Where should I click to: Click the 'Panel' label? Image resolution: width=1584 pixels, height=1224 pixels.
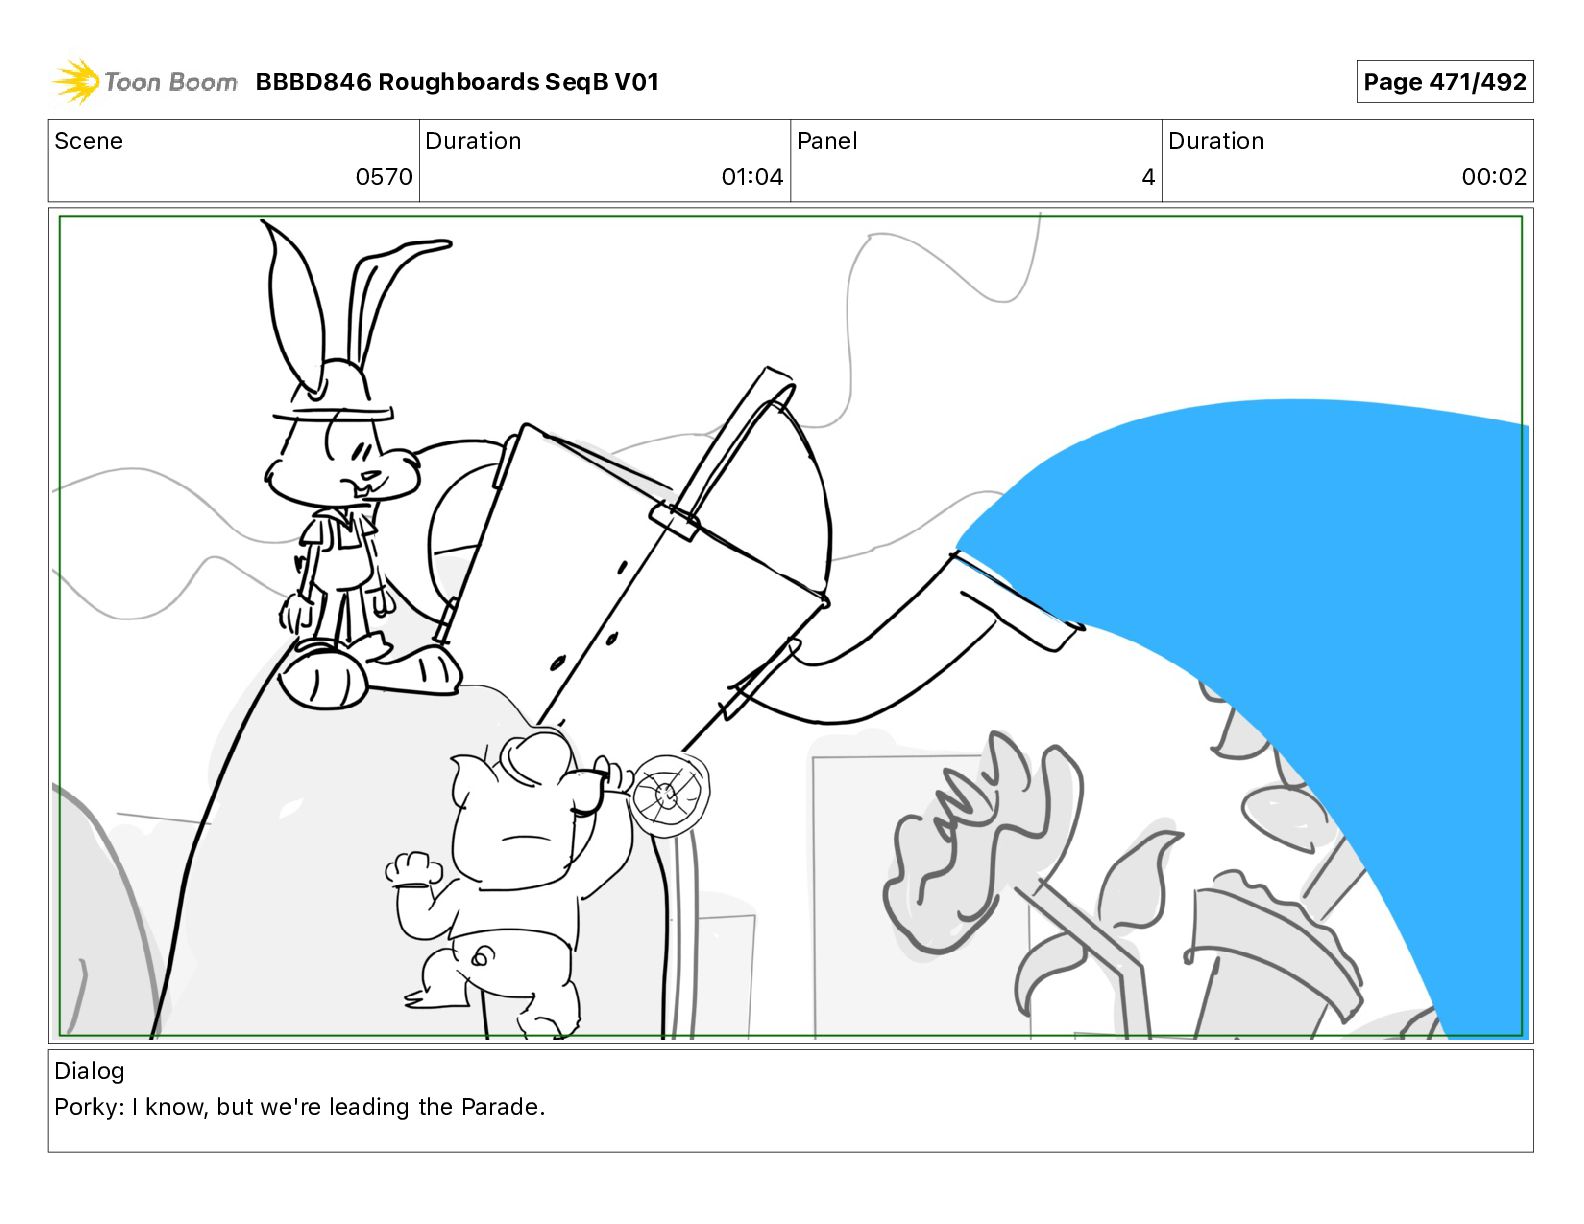827,141
